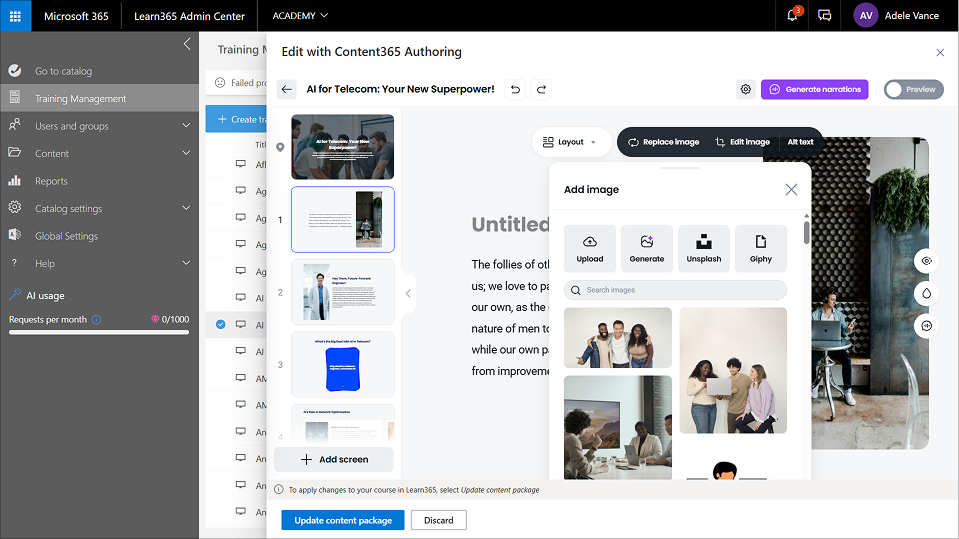This screenshot has width=959, height=539.
Task: Click Update content package button
Action: [x=343, y=520]
